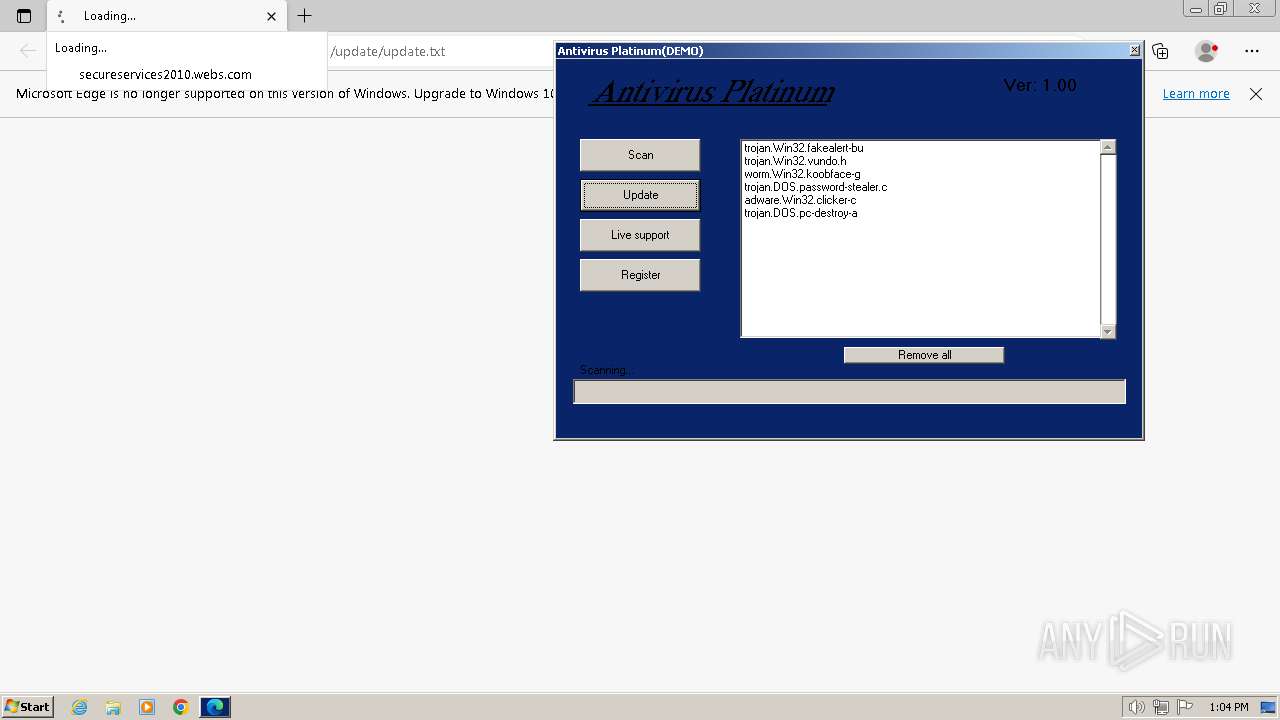
Task: Click the Edge back arrow
Action: click(28, 51)
